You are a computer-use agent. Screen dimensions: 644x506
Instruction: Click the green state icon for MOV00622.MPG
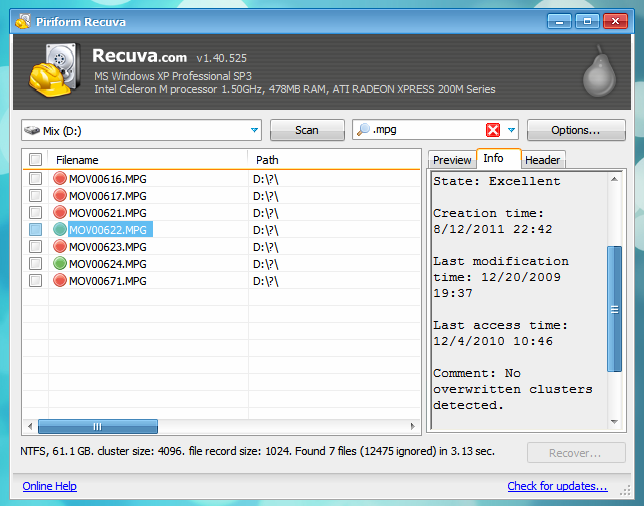[x=60, y=229]
